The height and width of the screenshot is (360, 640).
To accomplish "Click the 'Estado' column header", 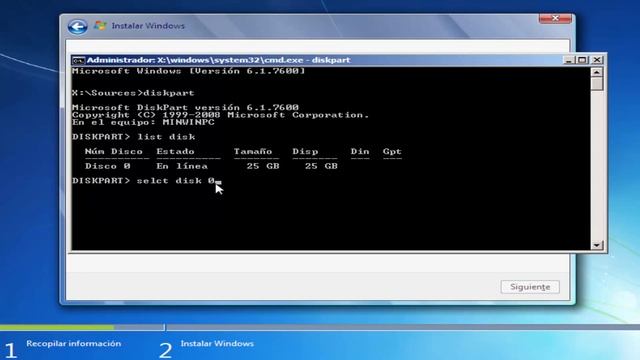I will [x=176, y=151].
